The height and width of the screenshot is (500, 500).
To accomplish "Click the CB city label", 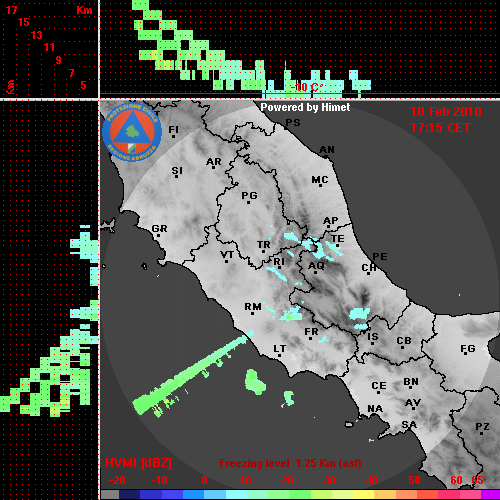I will 404,341.
